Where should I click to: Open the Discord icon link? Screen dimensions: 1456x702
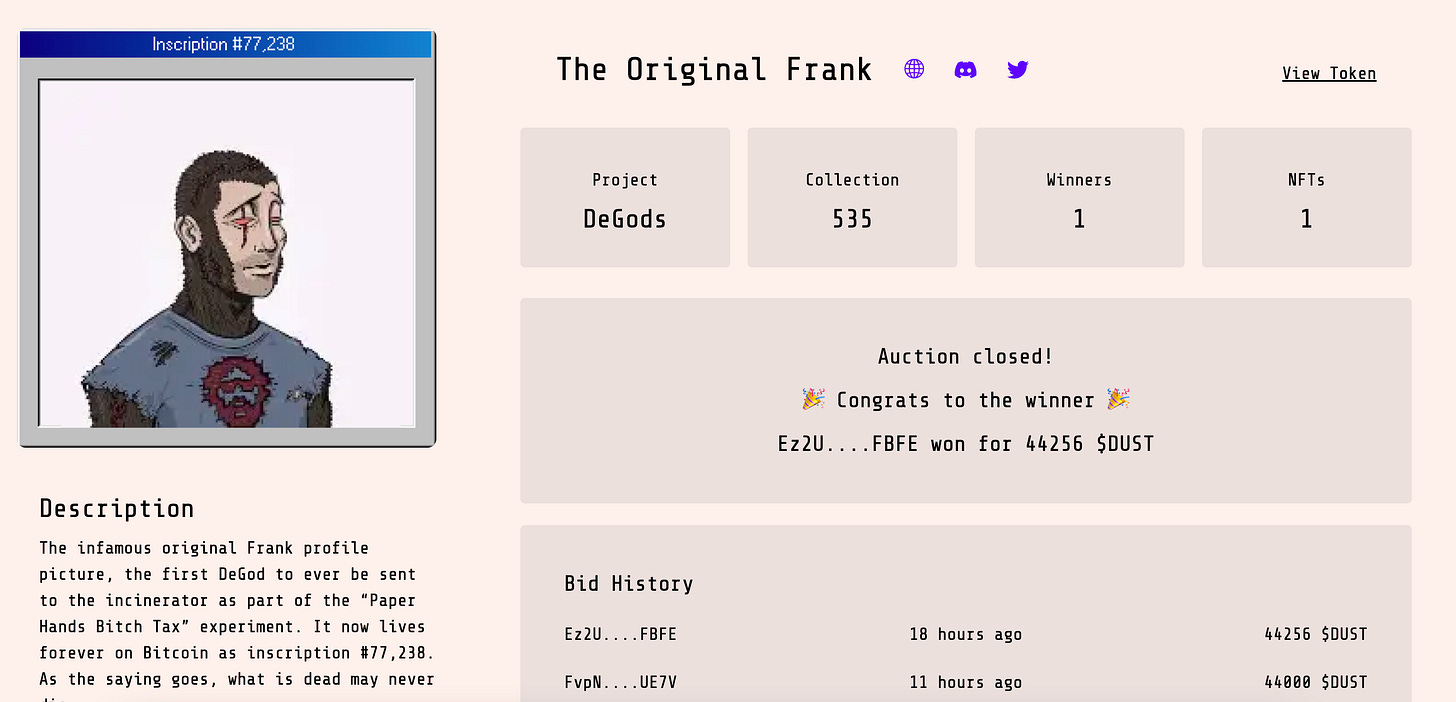coord(966,69)
